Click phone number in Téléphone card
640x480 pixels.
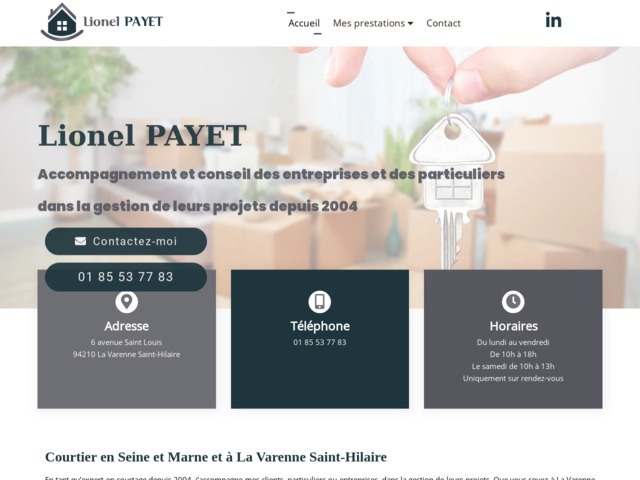point(320,342)
